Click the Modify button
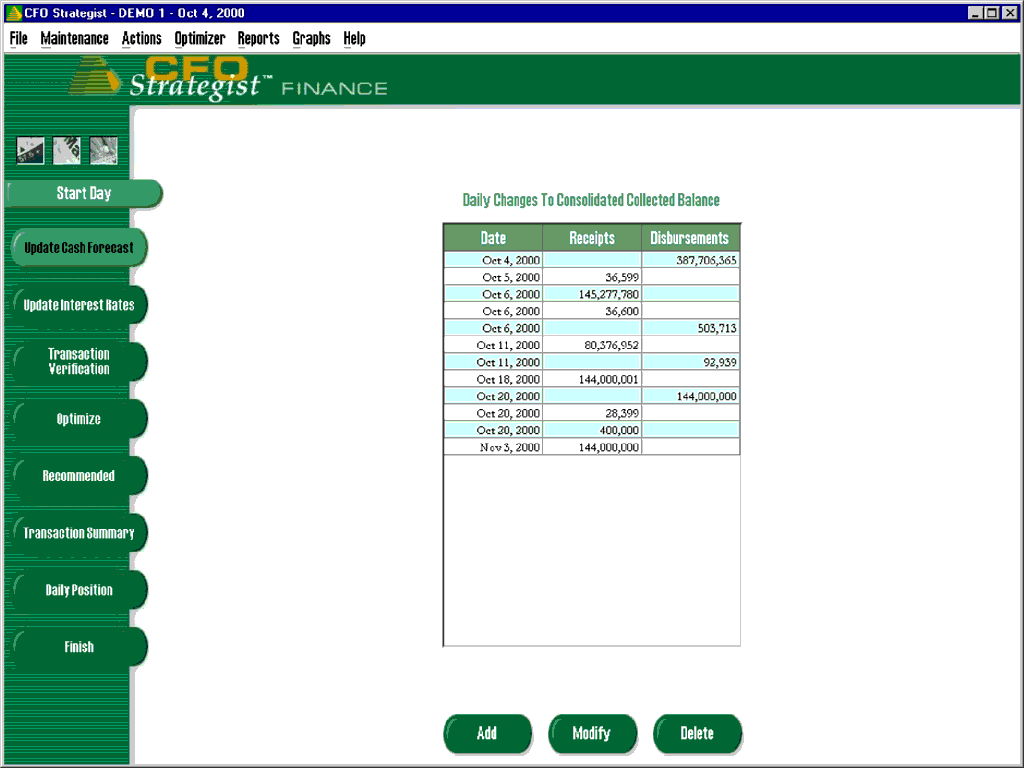 pos(592,733)
